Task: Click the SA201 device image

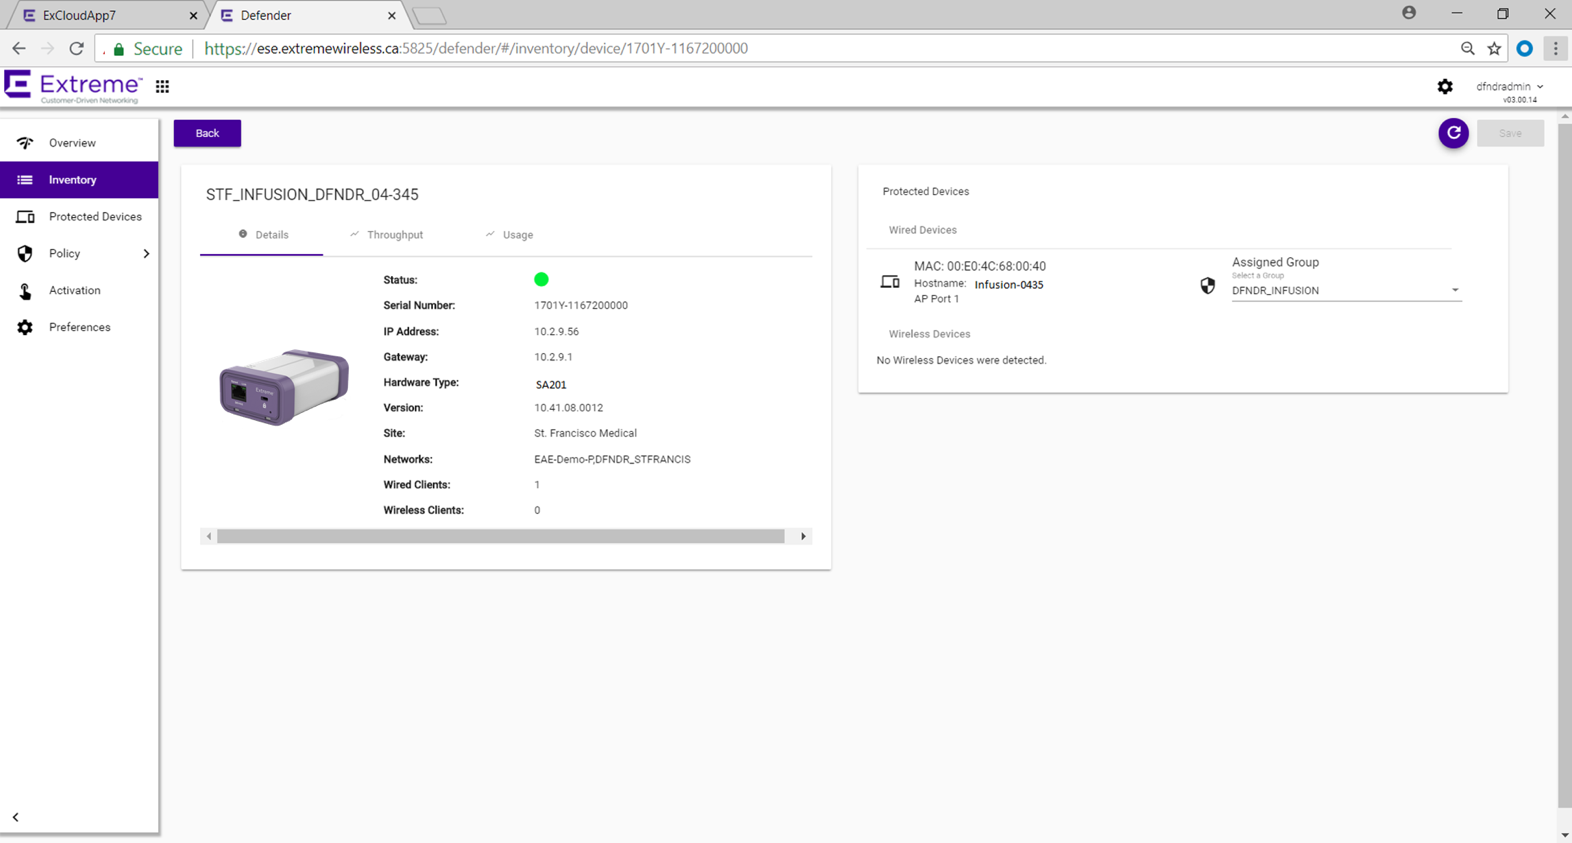Action: (x=284, y=387)
